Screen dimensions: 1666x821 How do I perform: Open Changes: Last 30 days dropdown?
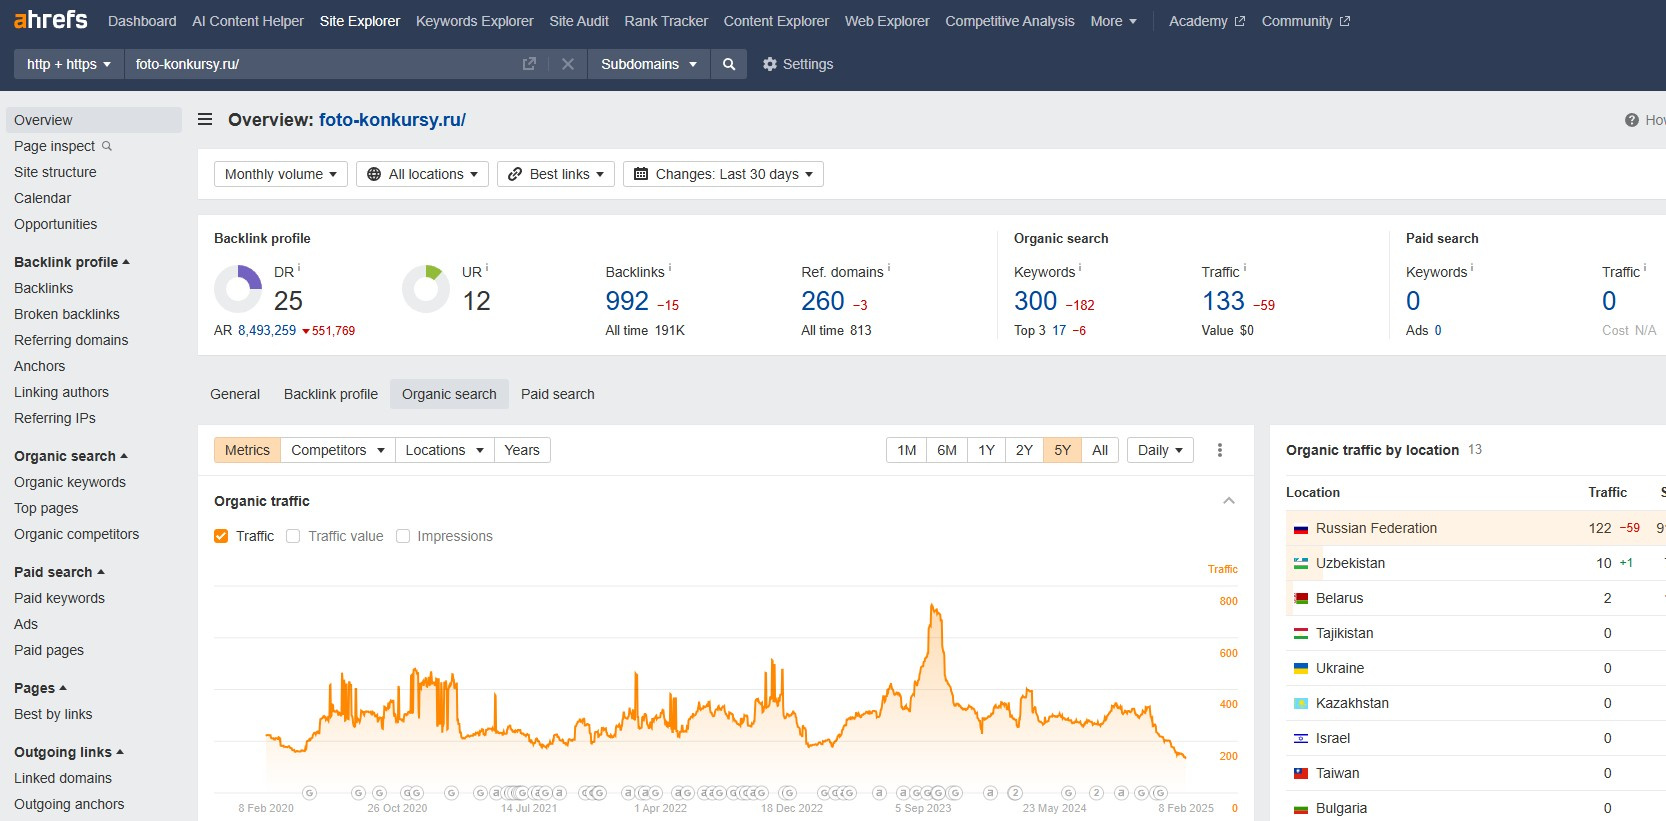coord(723,174)
